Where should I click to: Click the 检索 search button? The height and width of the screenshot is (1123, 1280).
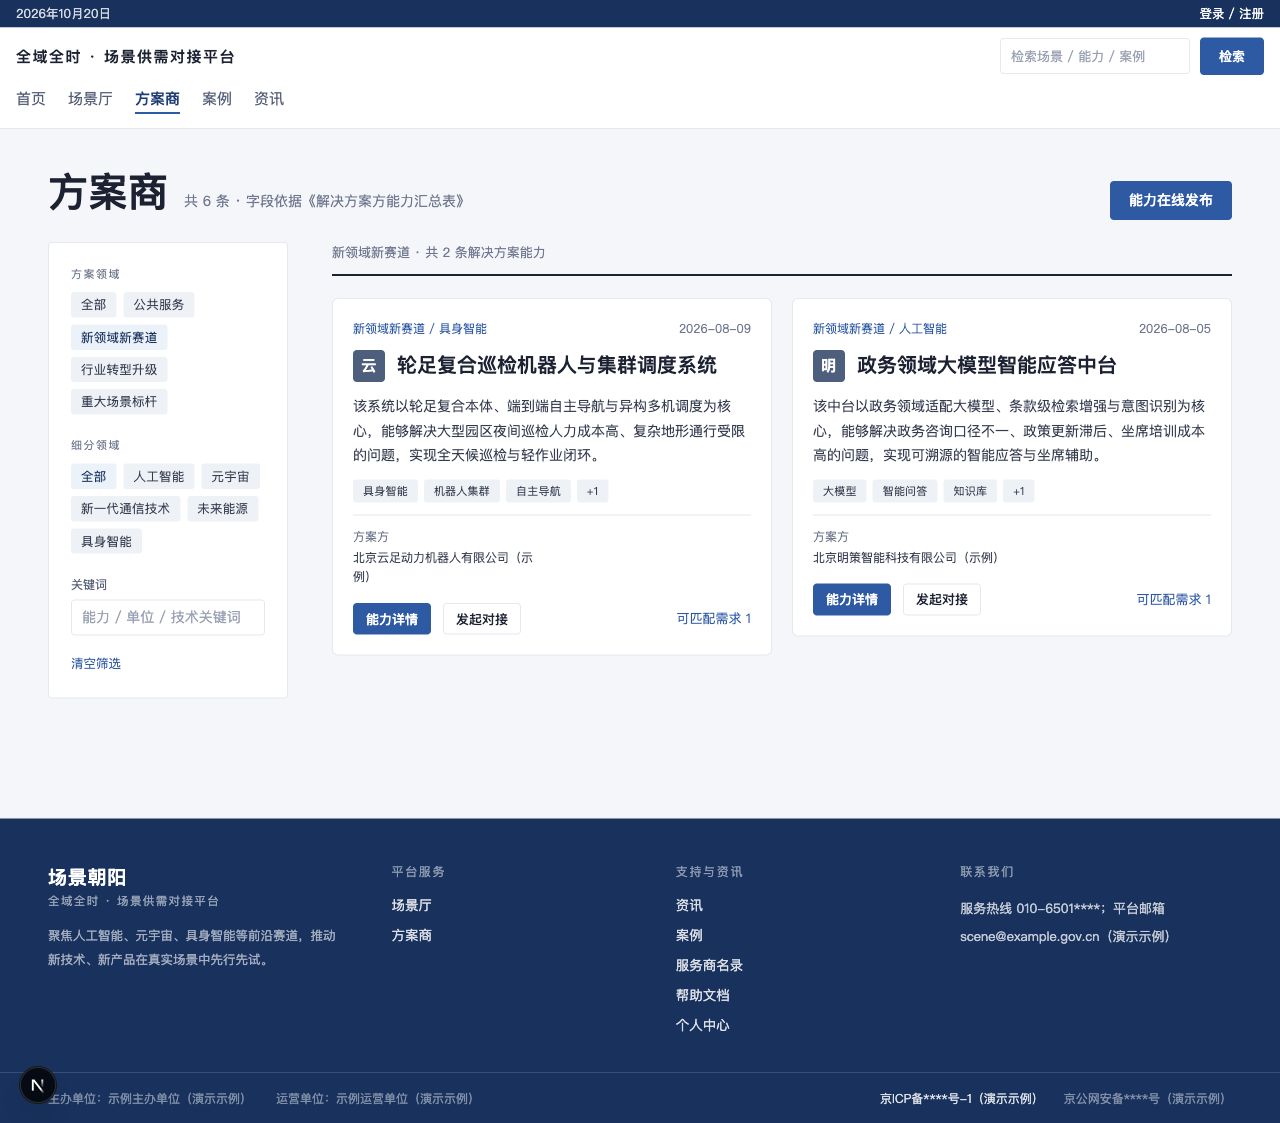(x=1232, y=56)
